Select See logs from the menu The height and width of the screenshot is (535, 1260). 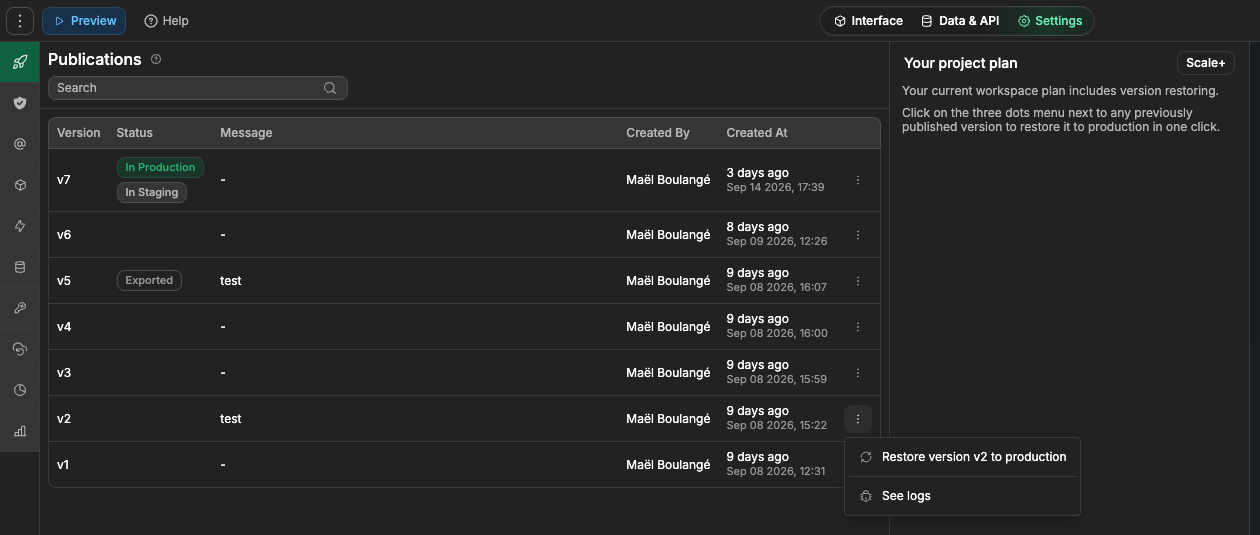coord(962,496)
